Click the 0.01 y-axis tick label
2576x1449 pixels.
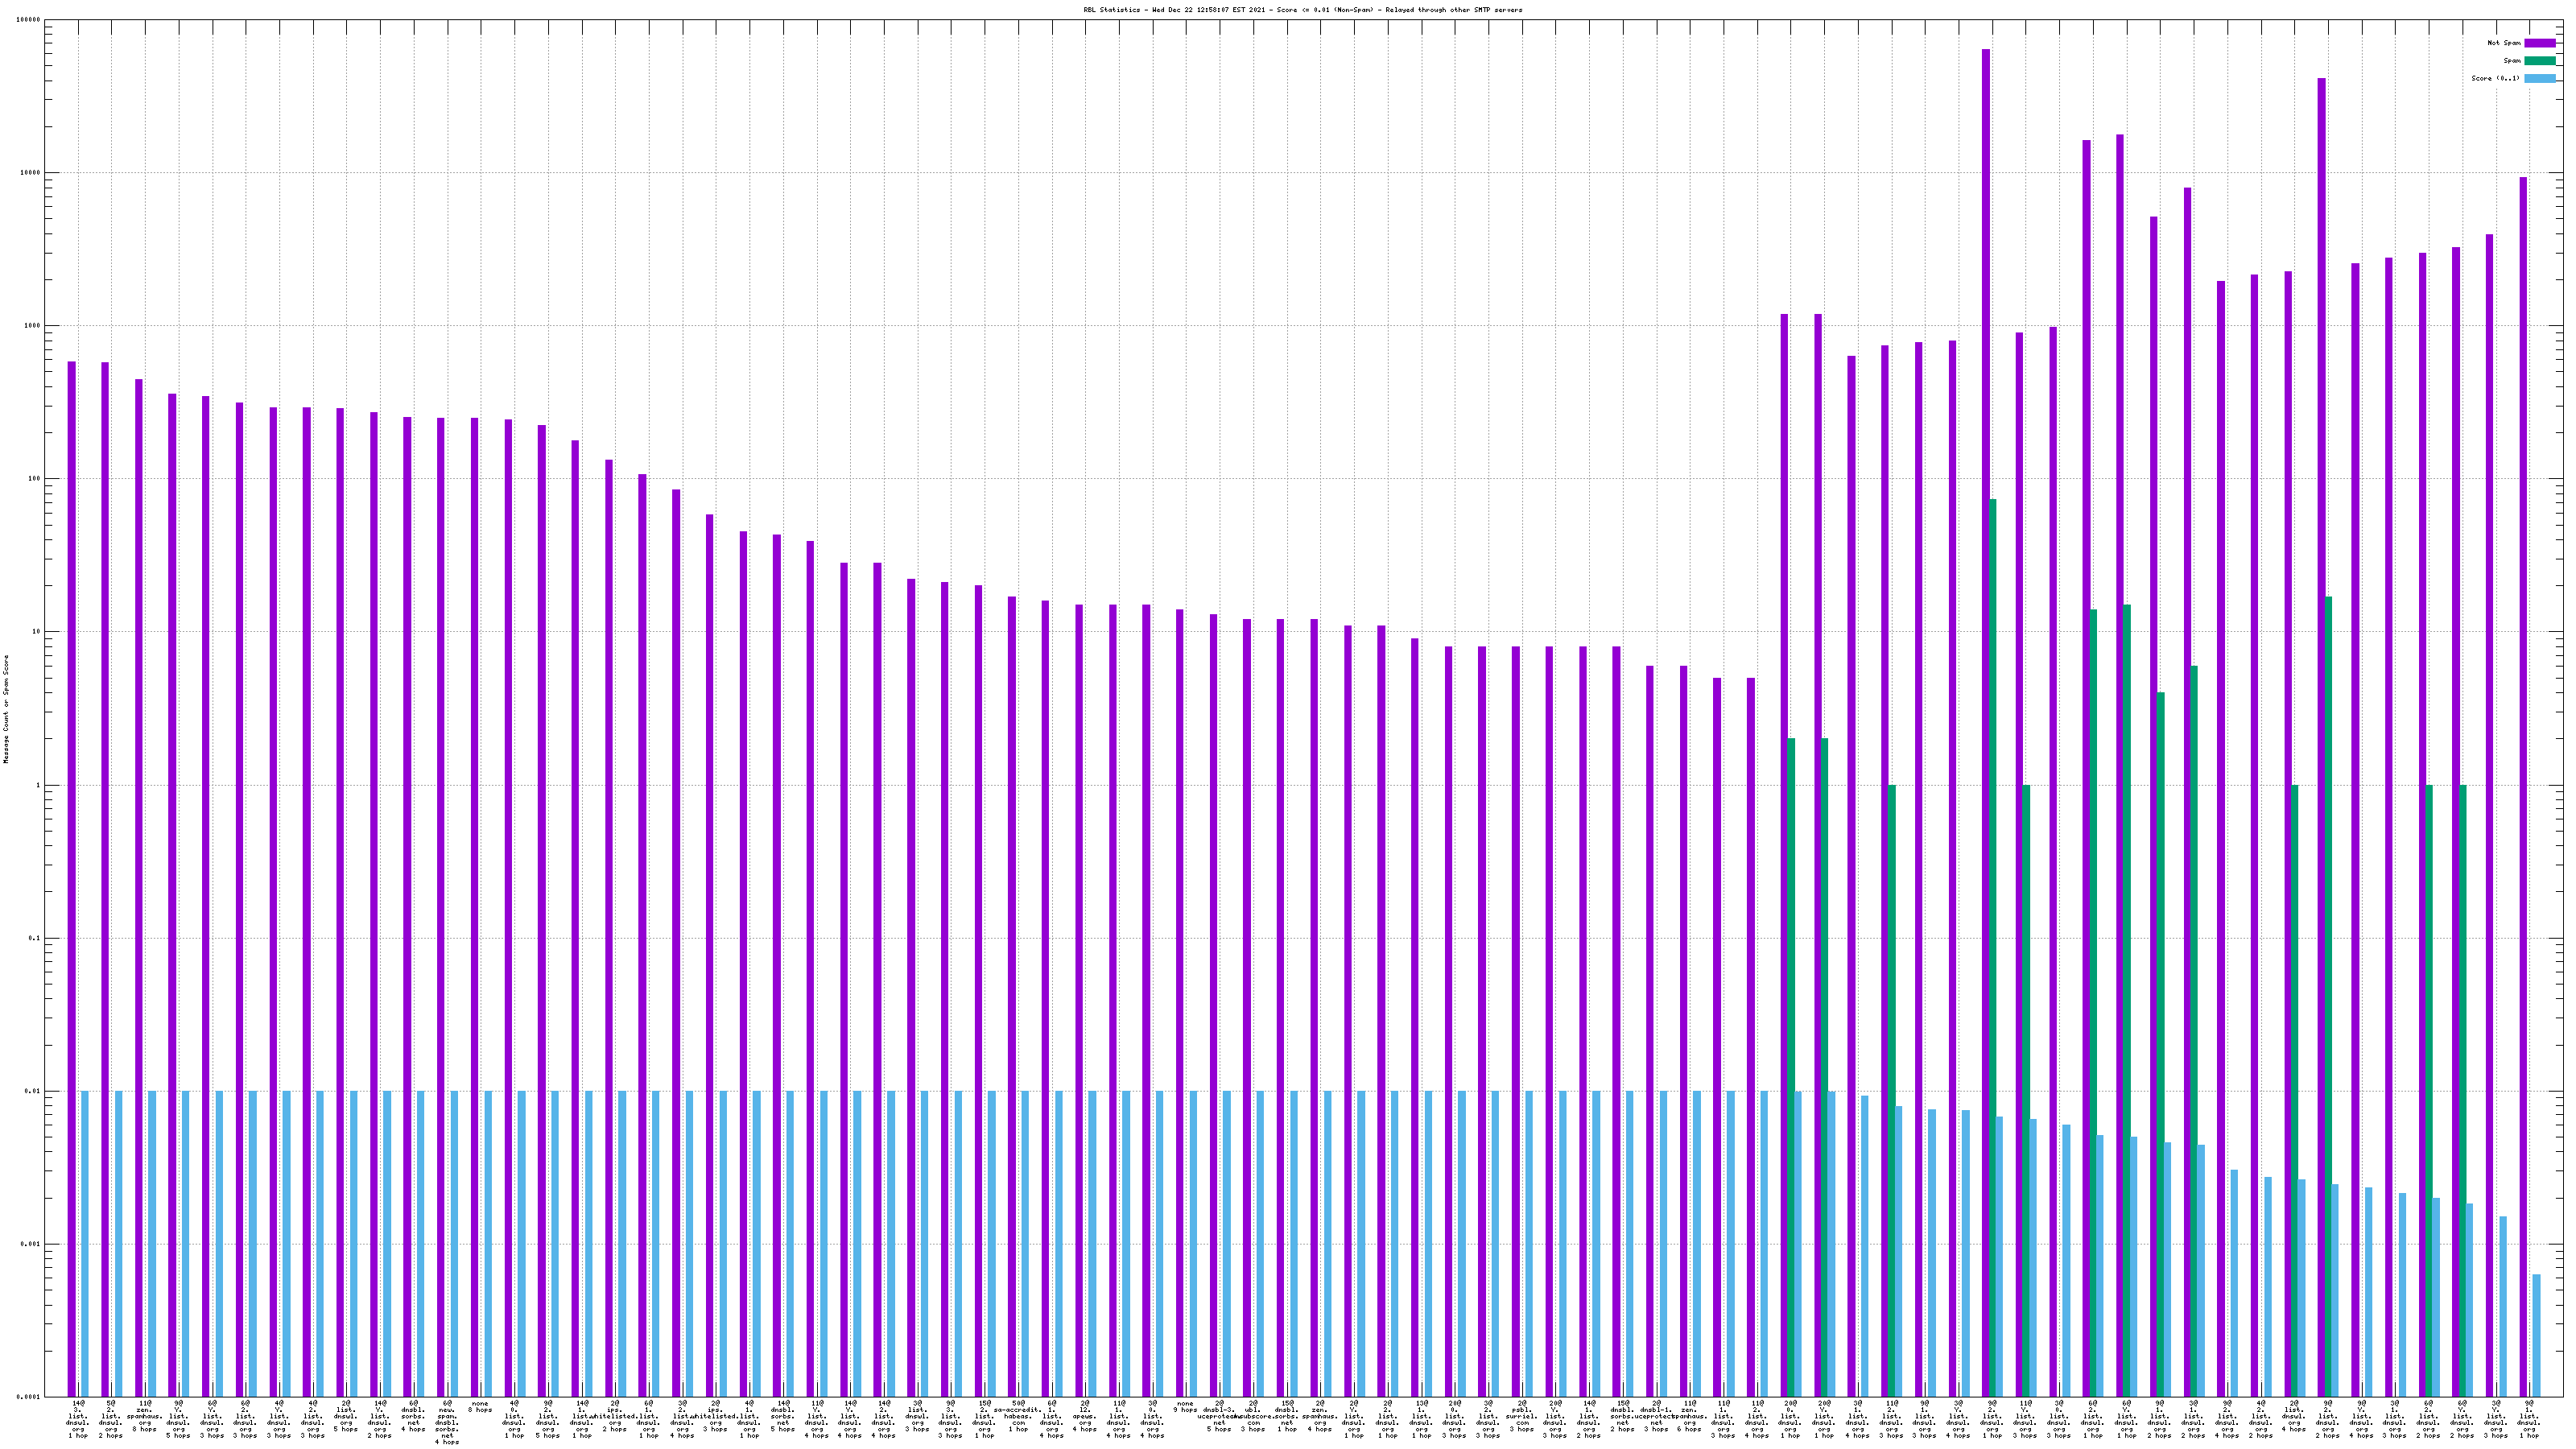33,1091
